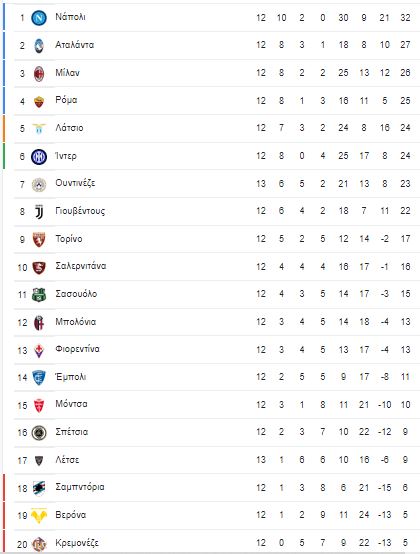Screen dimensions: 420x554
Task: Click the Roma wolf crest logo
Action: pyautogui.click(x=39, y=101)
